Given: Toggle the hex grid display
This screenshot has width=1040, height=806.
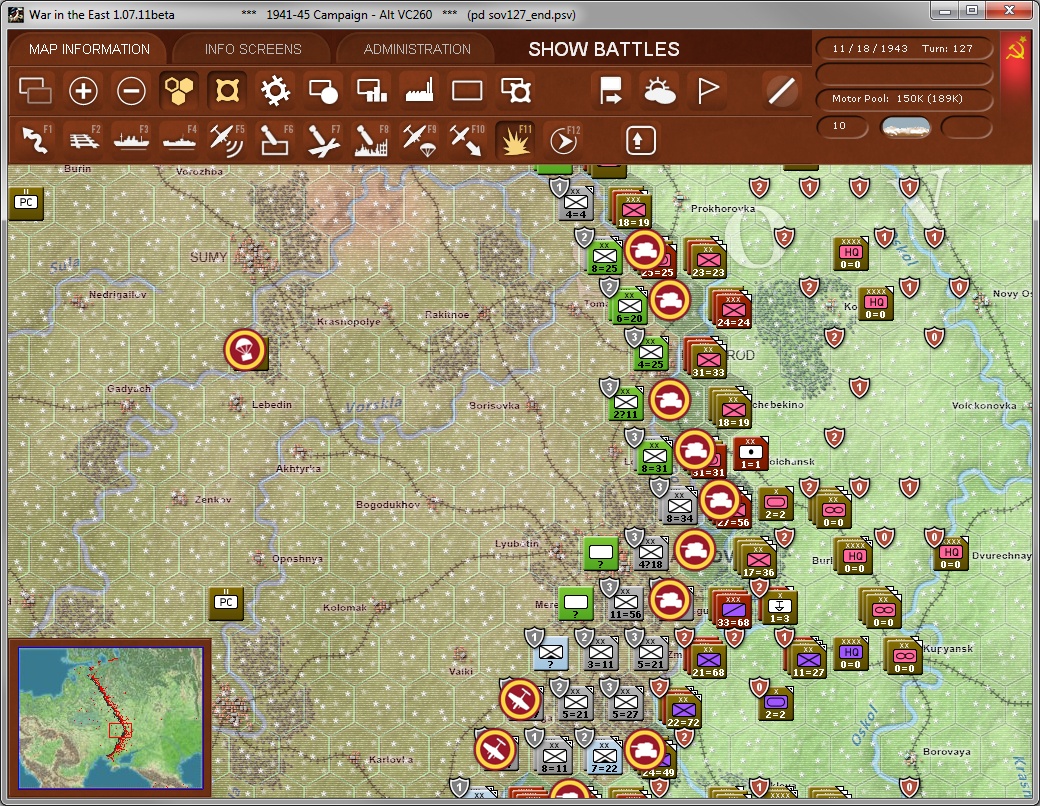Looking at the screenshot, I should point(179,90).
